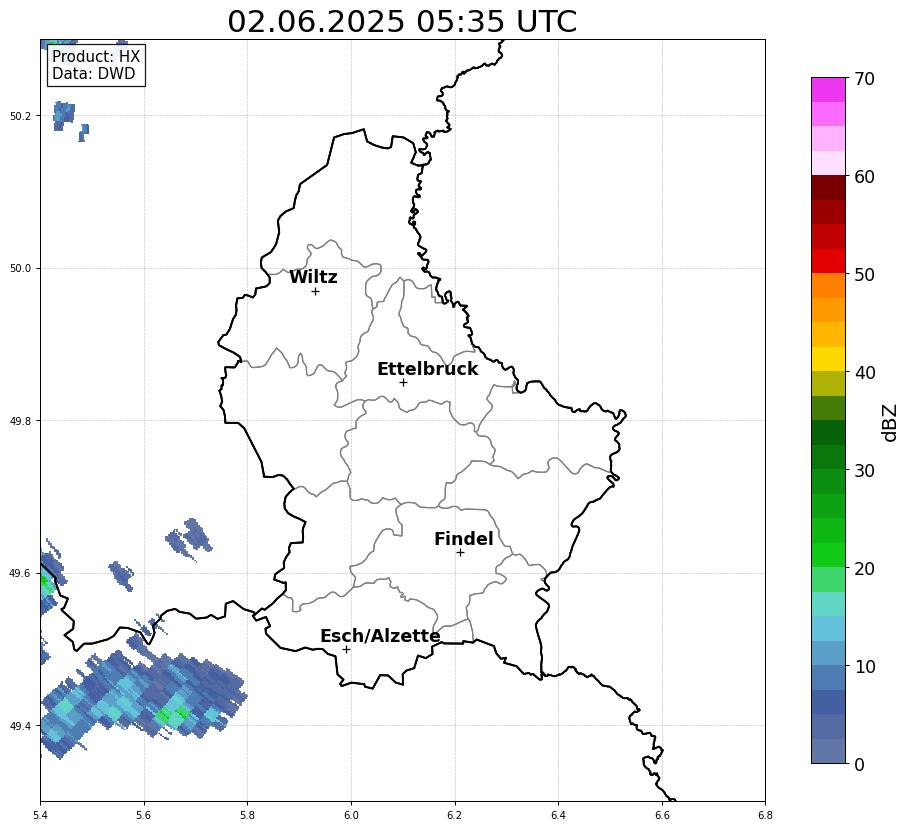This screenshot has height=829, width=909.
Task: Click the dark green colorbar segment near 35
Action: 828,432
